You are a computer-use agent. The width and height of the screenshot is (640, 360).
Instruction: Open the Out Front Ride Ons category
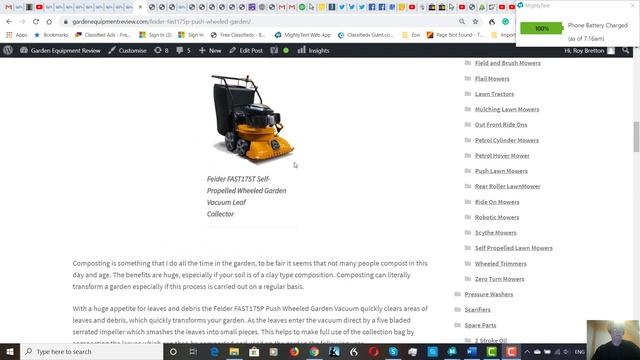tap(501, 124)
